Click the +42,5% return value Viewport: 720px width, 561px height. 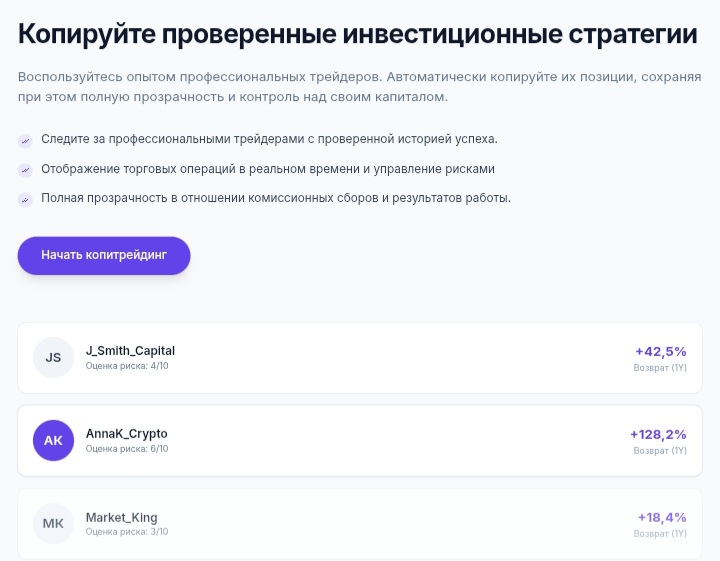click(x=661, y=352)
